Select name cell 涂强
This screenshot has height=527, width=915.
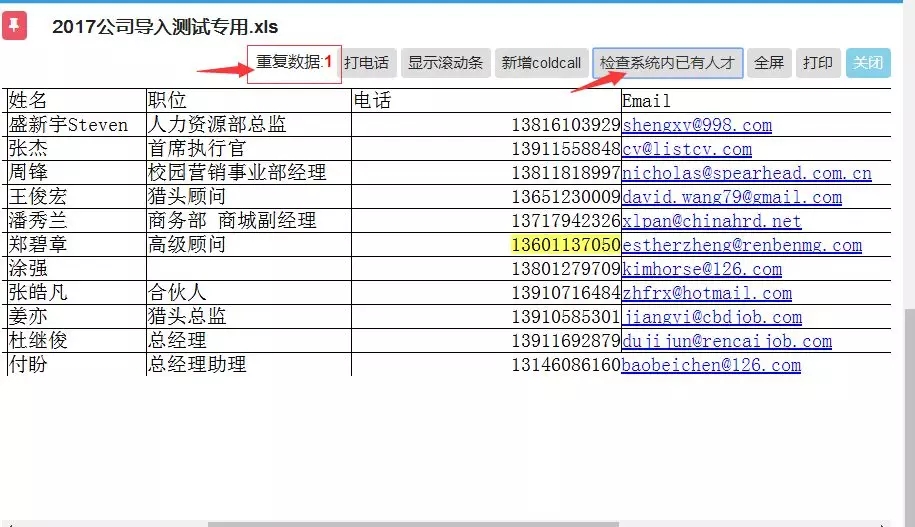coord(76,268)
